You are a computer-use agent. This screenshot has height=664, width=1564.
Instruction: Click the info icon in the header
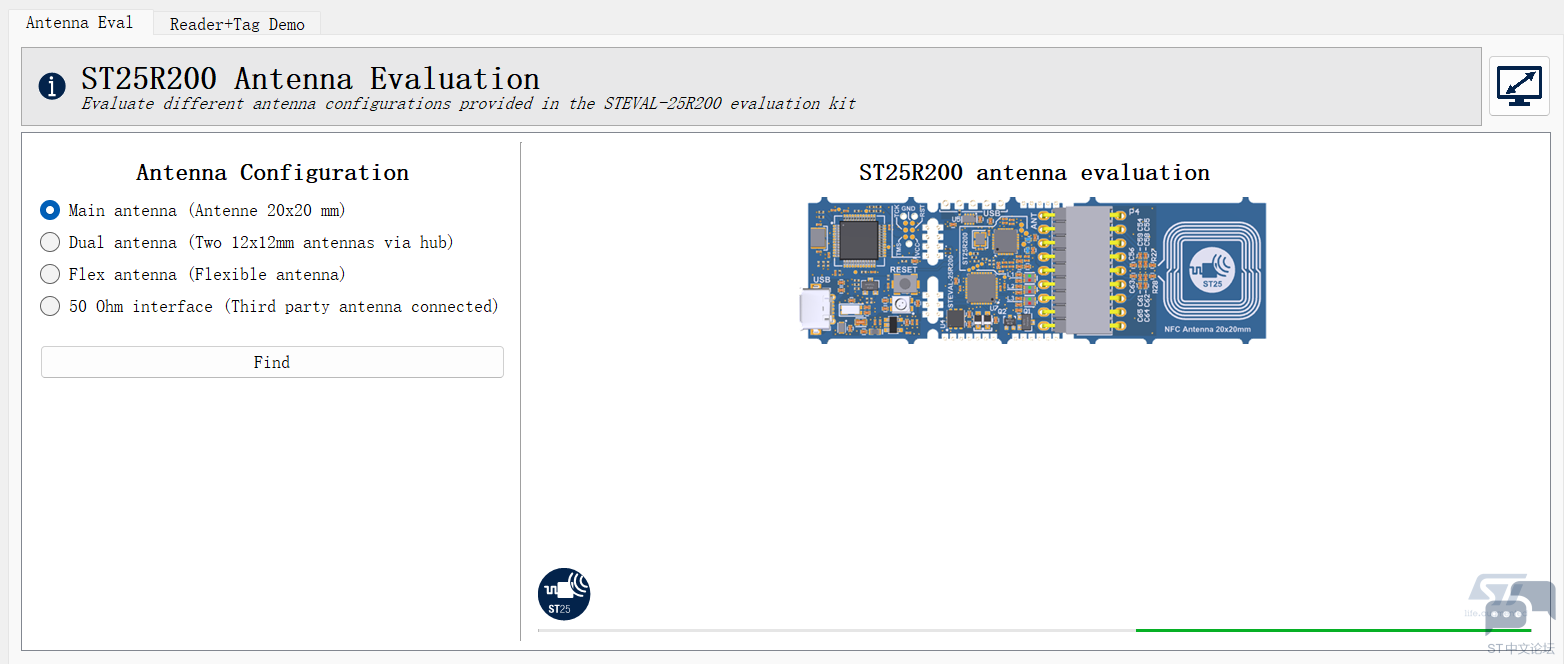point(52,86)
